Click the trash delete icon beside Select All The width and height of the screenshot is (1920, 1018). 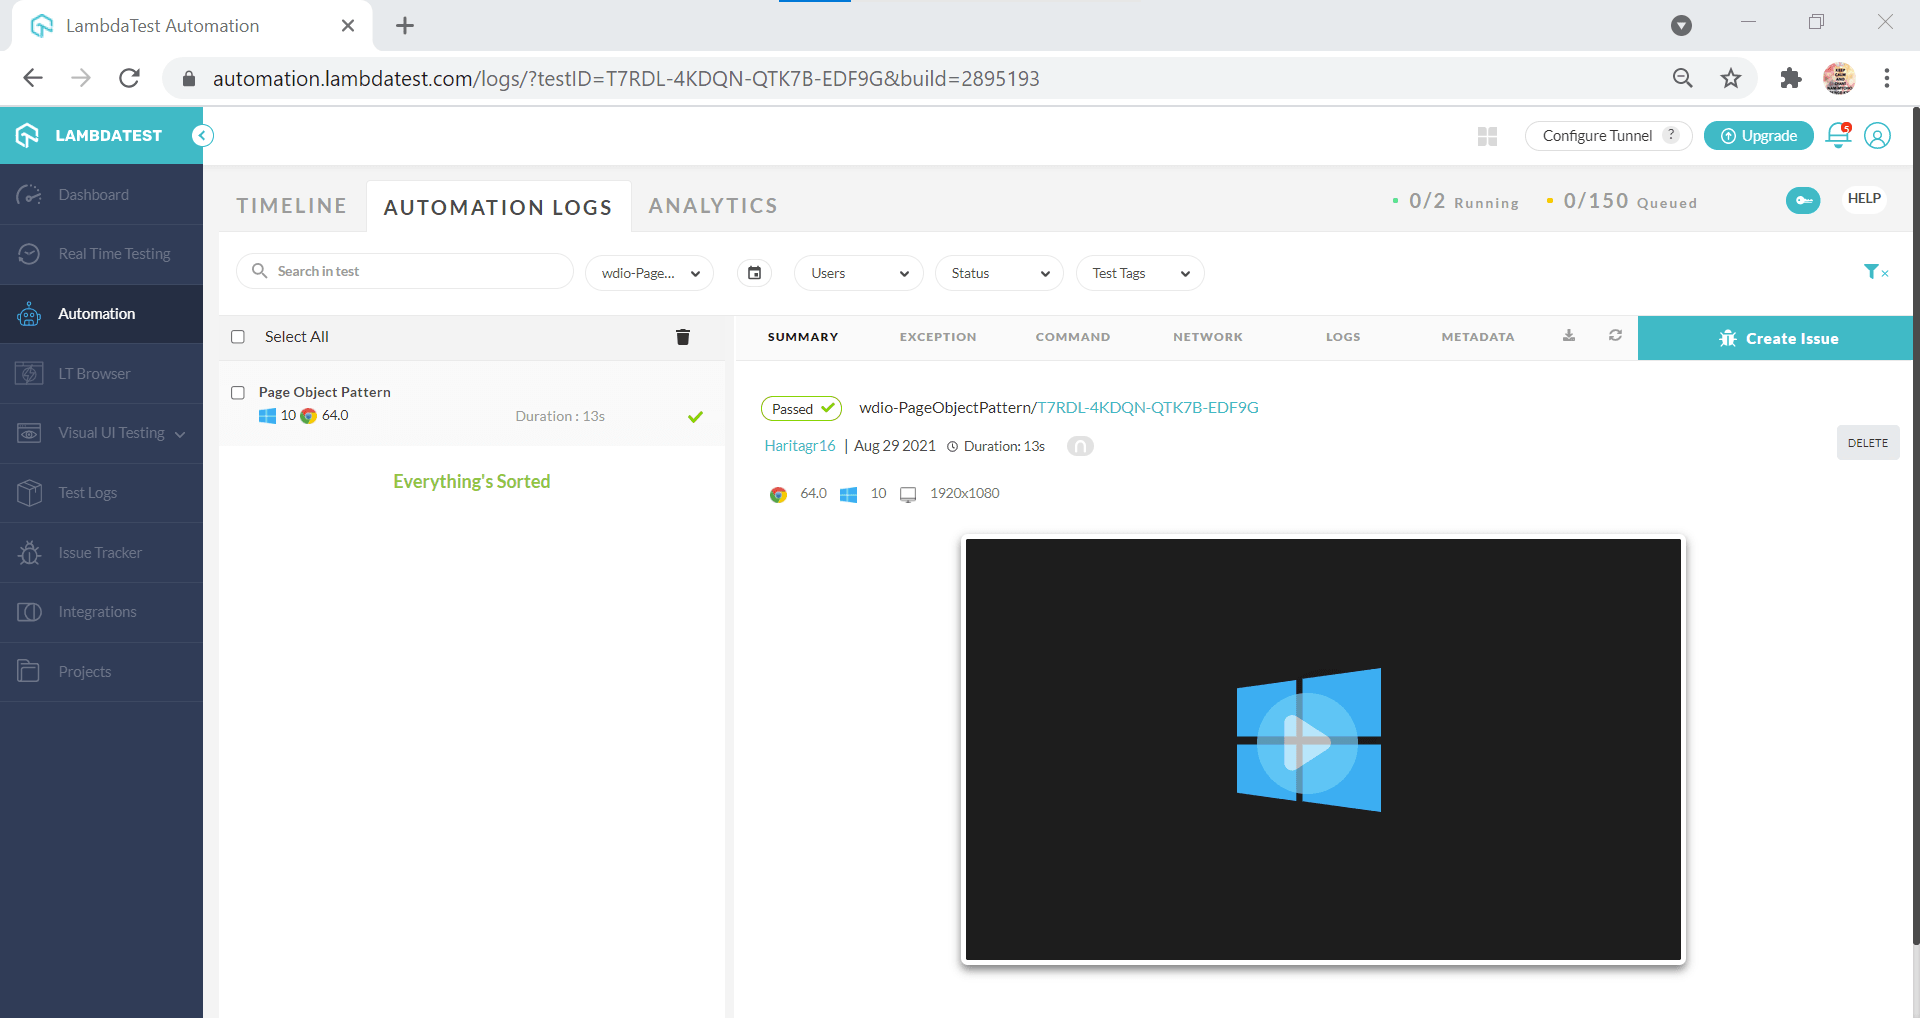point(683,337)
